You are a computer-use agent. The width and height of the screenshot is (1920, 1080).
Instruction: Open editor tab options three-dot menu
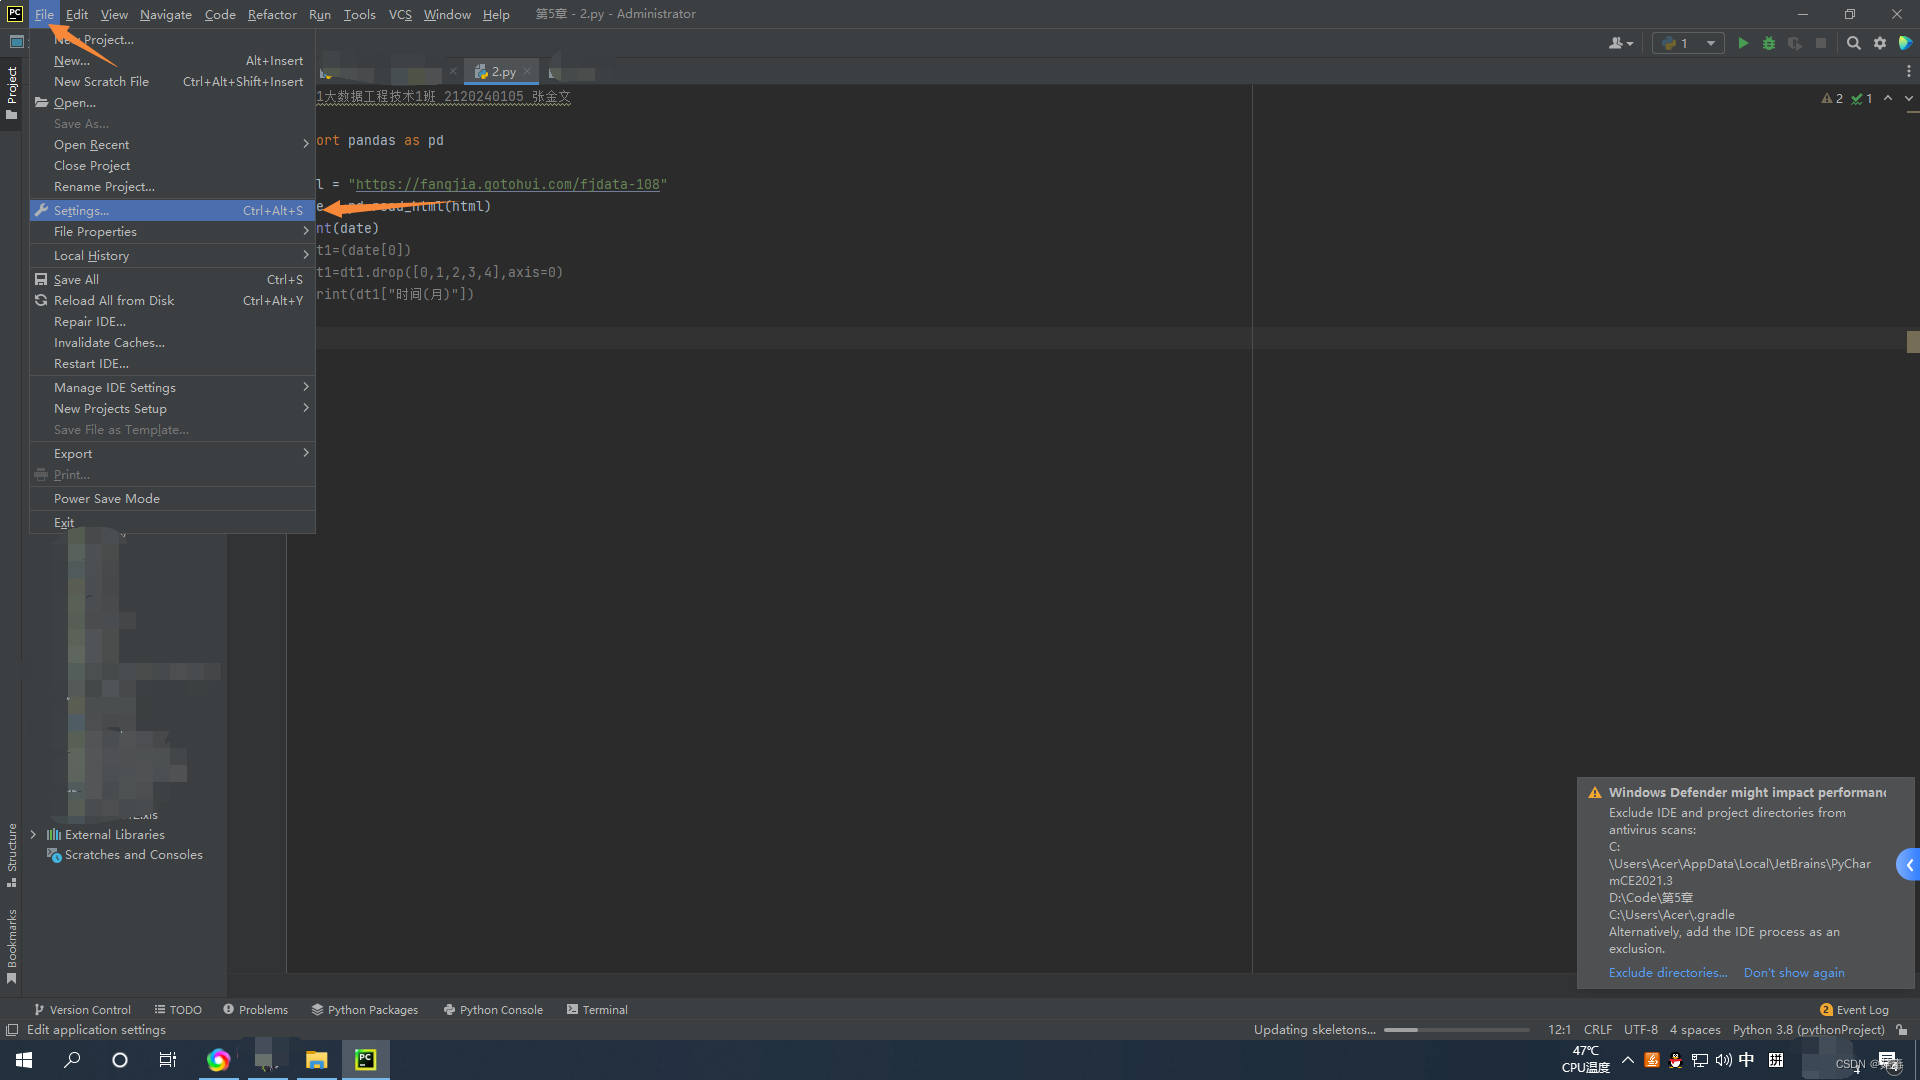(1908, 72)
